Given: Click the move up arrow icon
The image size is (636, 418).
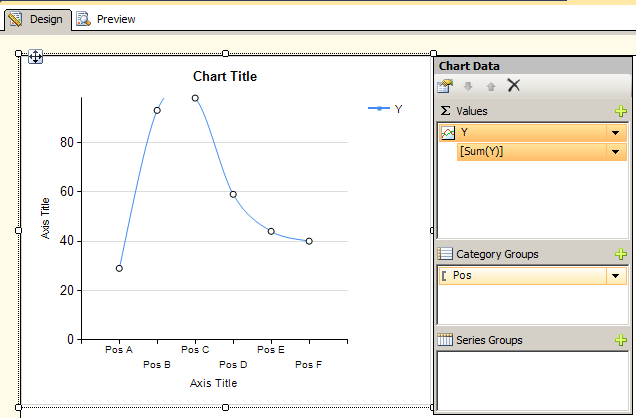Looking at the screenshot, I should [491, 86].
